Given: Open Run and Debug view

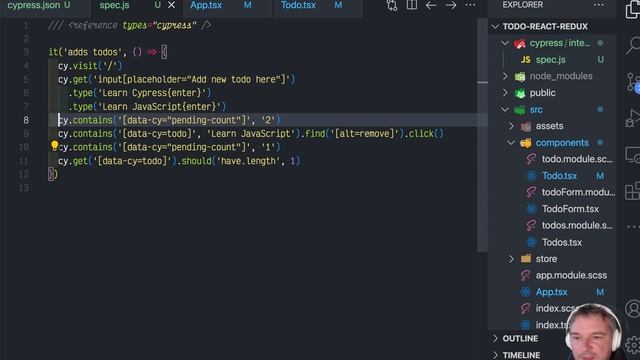Looking at the screenshot, I should (x=633, y=119).
